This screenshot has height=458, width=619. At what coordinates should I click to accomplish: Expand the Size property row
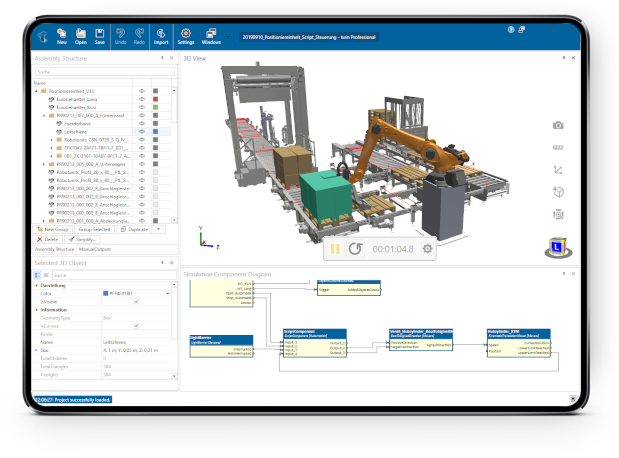click(x=37, y=350)
